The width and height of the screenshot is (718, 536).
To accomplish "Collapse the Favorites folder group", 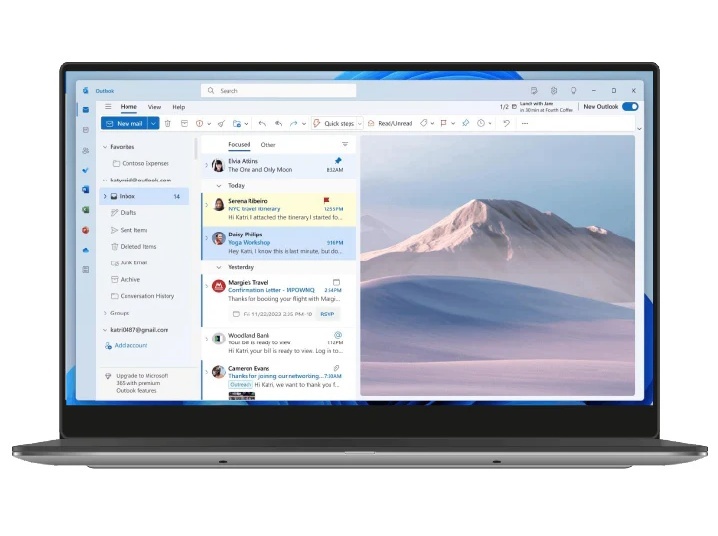I will coord(105,147).
